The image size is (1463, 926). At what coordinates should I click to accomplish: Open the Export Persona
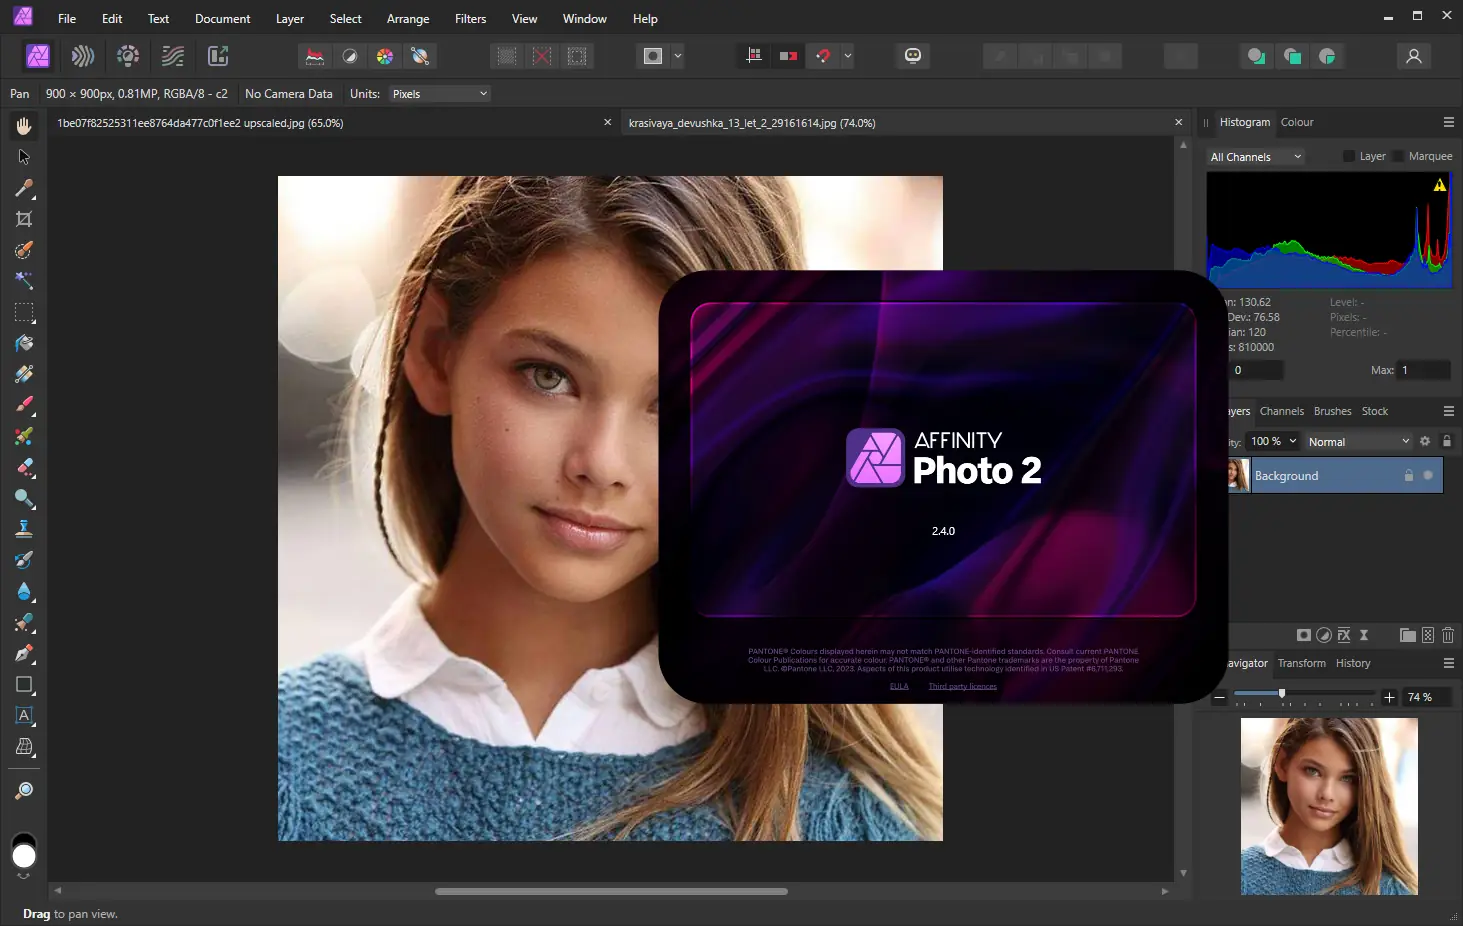pos(218,56)
